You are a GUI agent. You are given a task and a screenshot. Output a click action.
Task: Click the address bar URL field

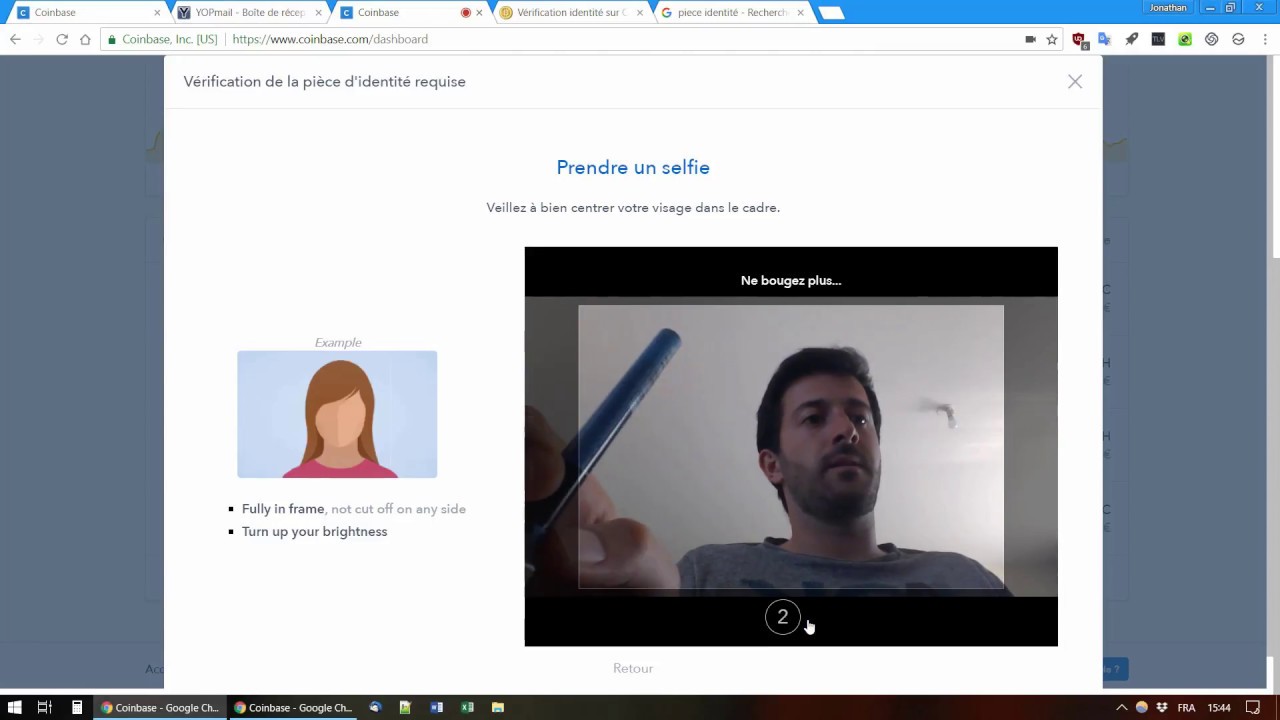(x=620, y=39)
